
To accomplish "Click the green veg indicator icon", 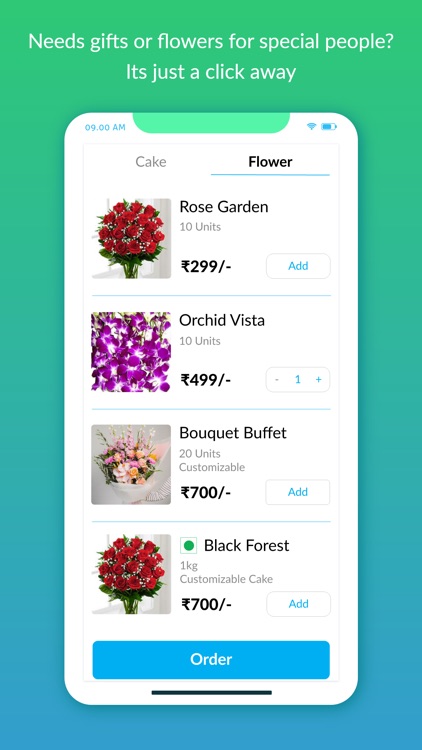I will [x=189, y=545].
